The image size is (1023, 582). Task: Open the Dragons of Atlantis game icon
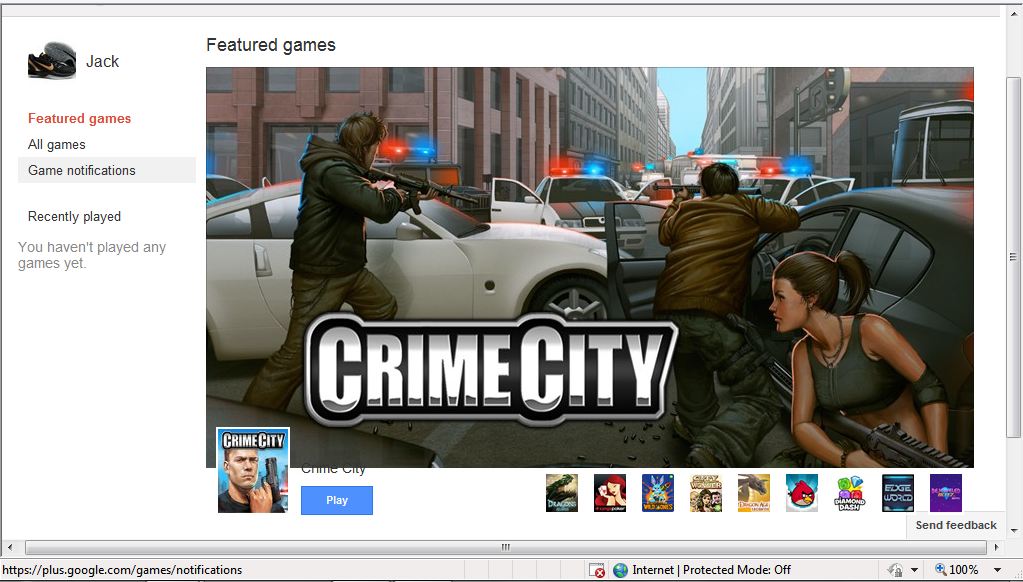click(562, 493)
